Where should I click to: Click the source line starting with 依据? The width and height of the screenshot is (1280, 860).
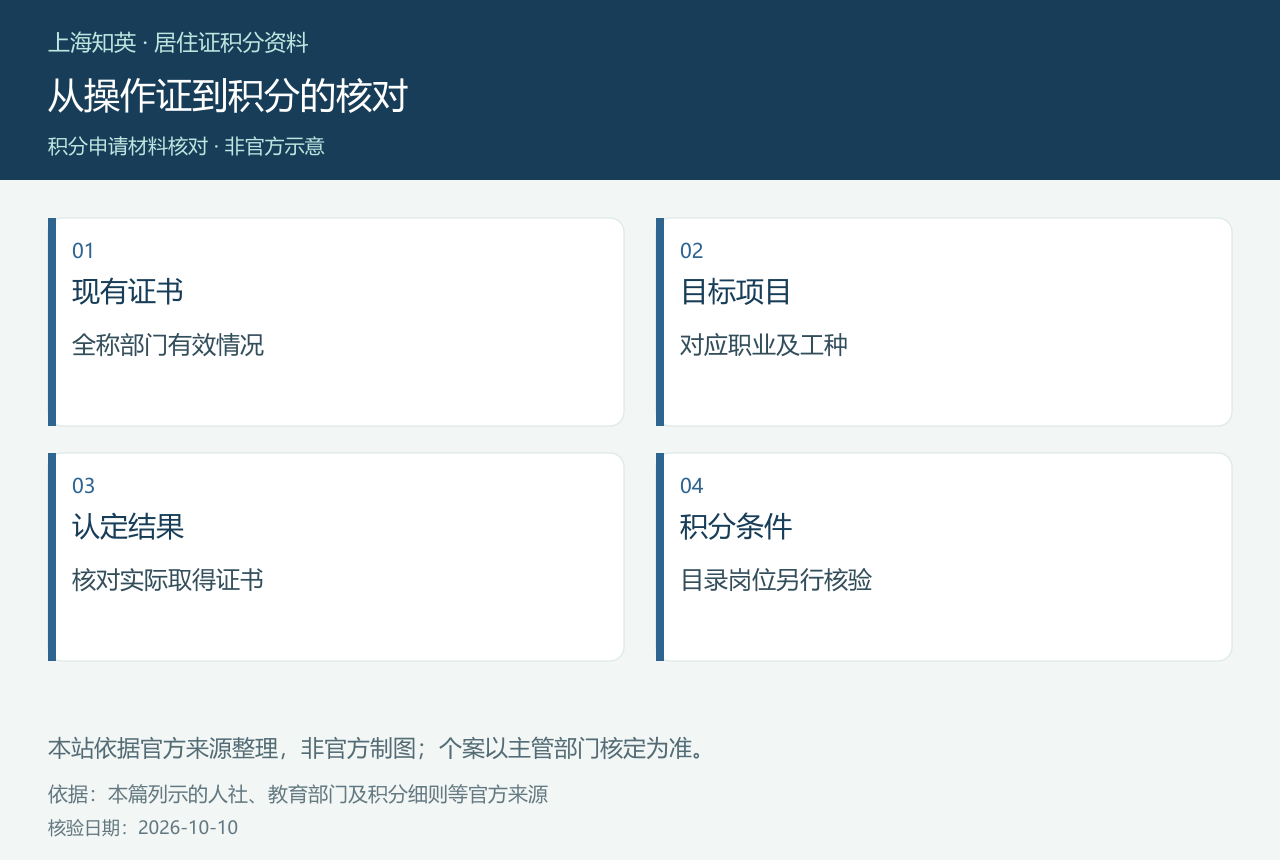pos(298,795)
